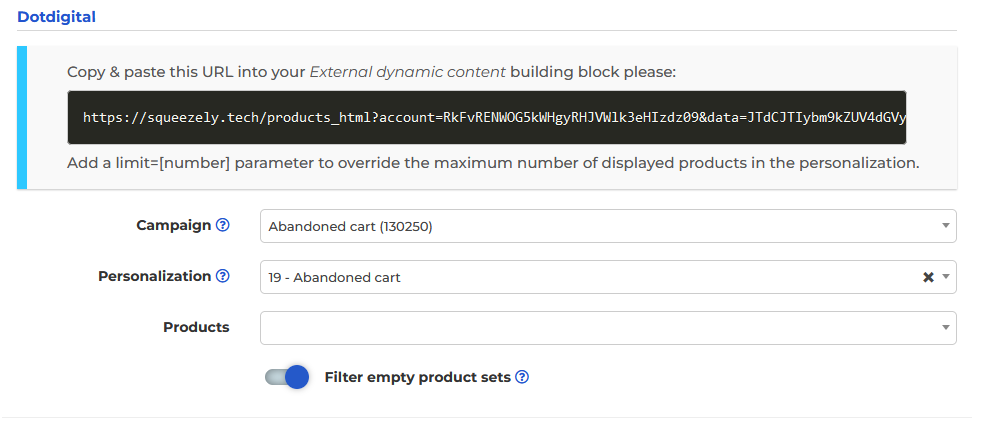Viewport: 985px width, 433px height.
Task: Click the Copy & paste this URL instruction
Action: 371,72
